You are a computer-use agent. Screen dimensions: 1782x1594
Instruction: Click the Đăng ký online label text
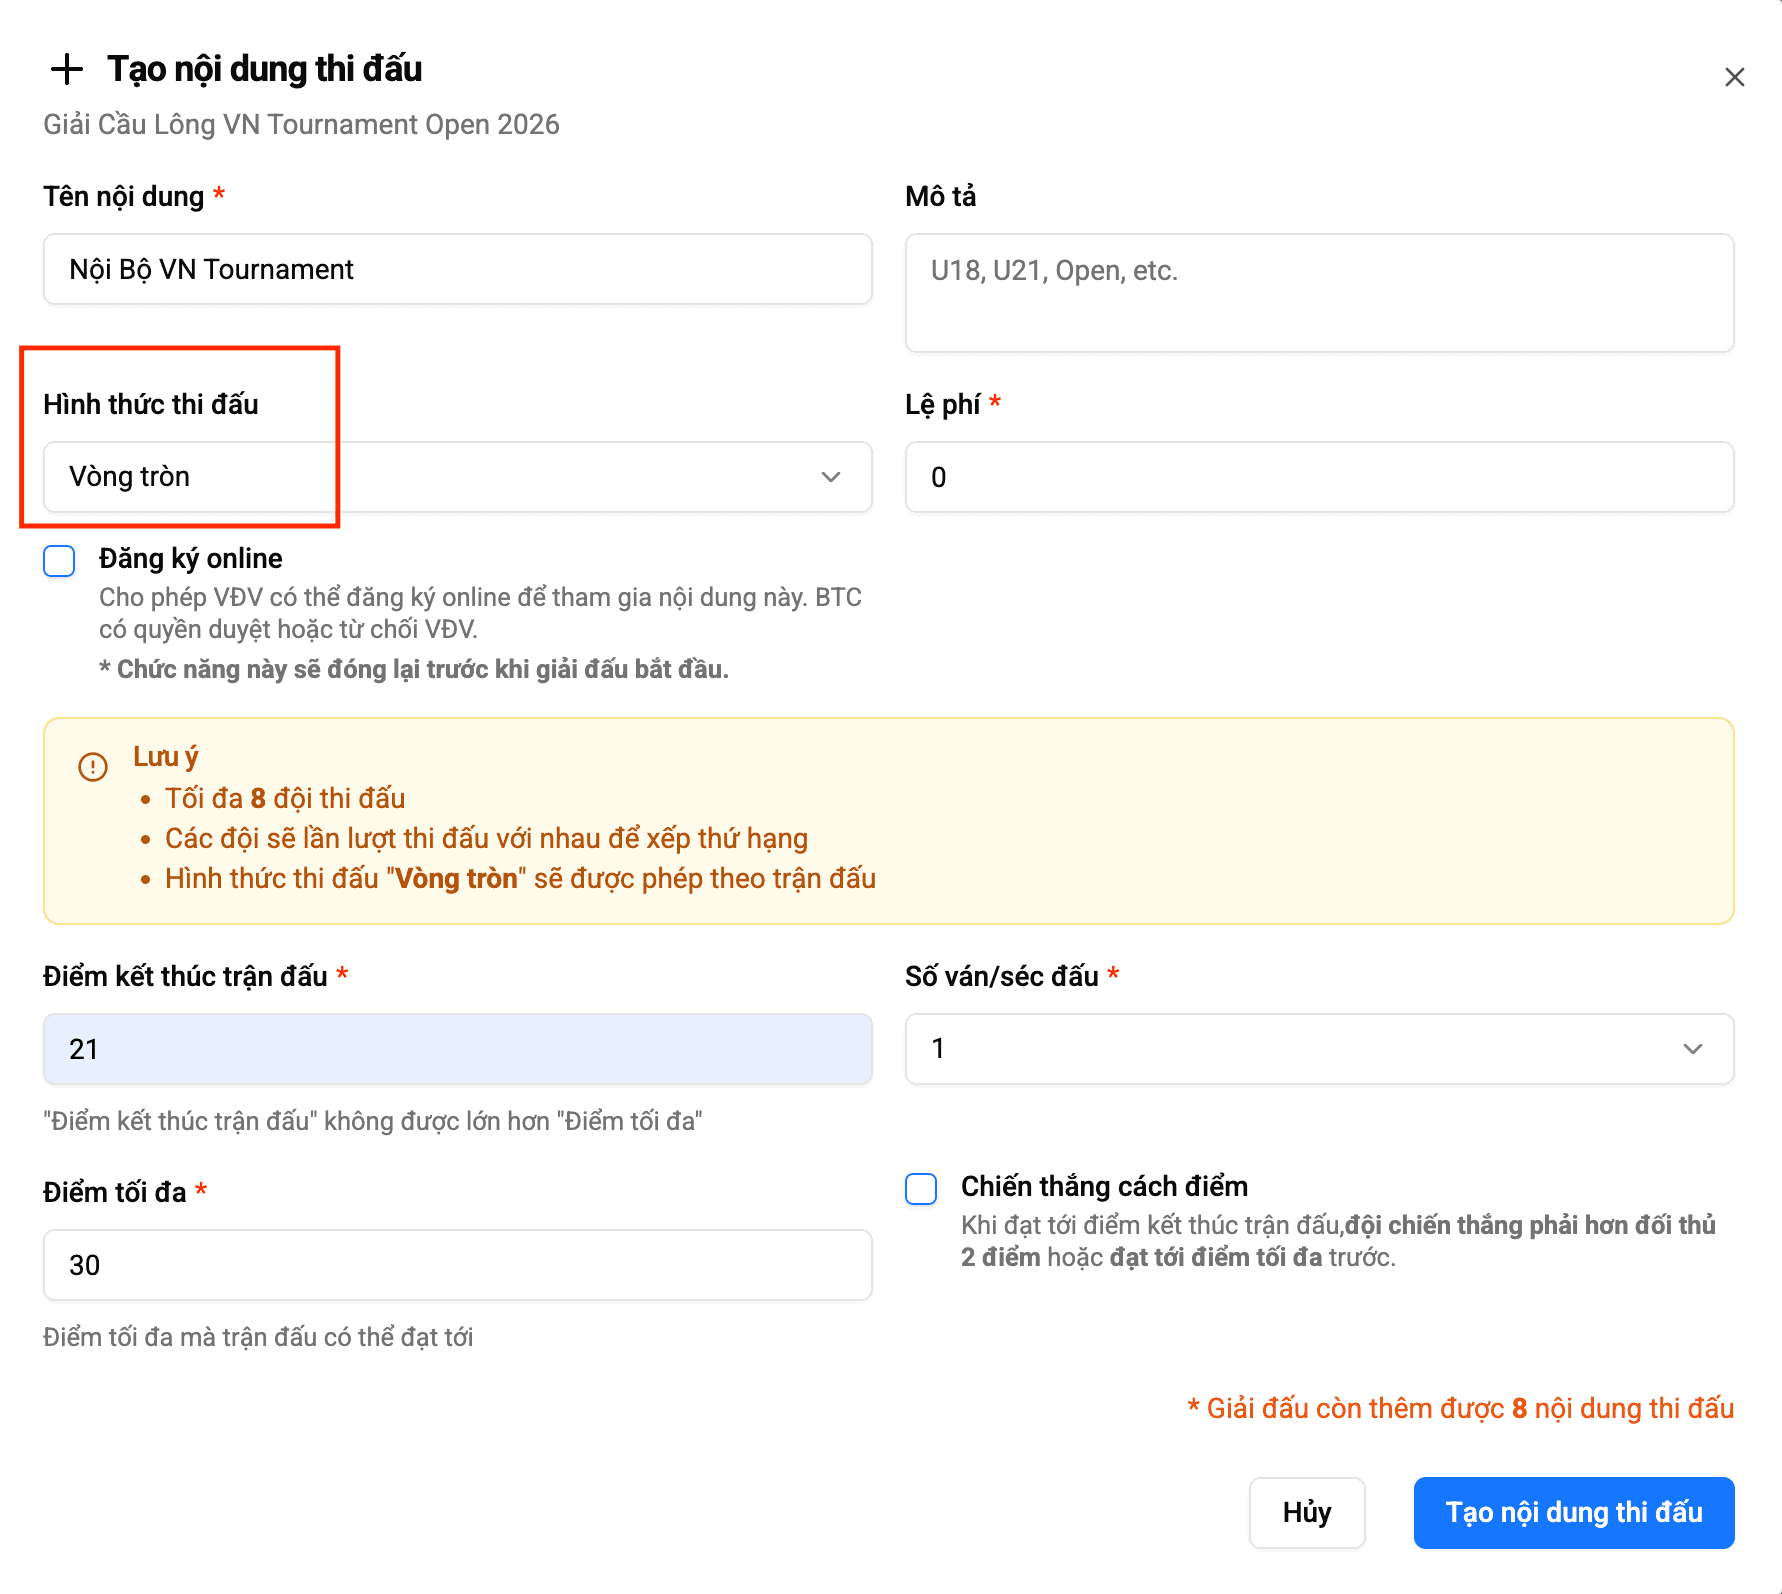coord(190,558)
